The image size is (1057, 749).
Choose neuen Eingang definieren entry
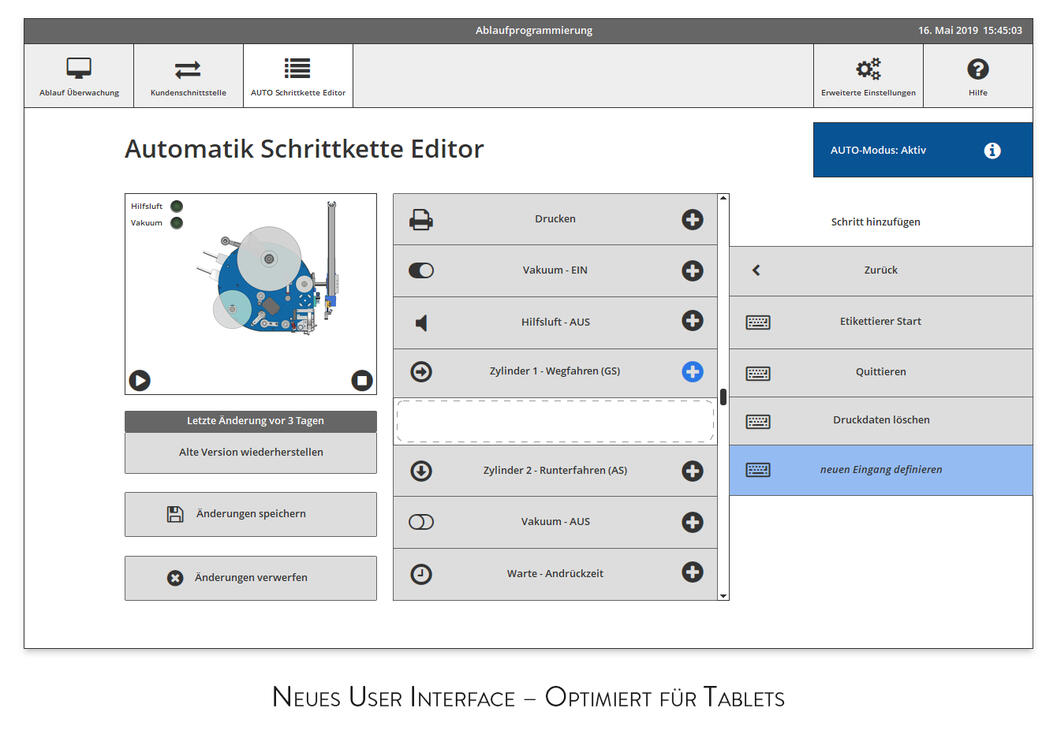[x=880, y=470]
